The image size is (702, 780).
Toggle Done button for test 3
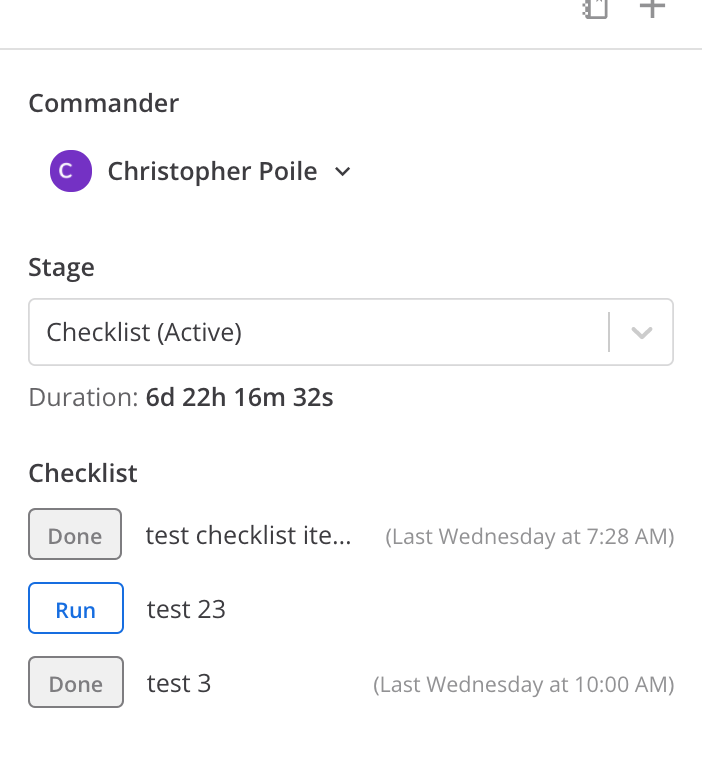75,684
